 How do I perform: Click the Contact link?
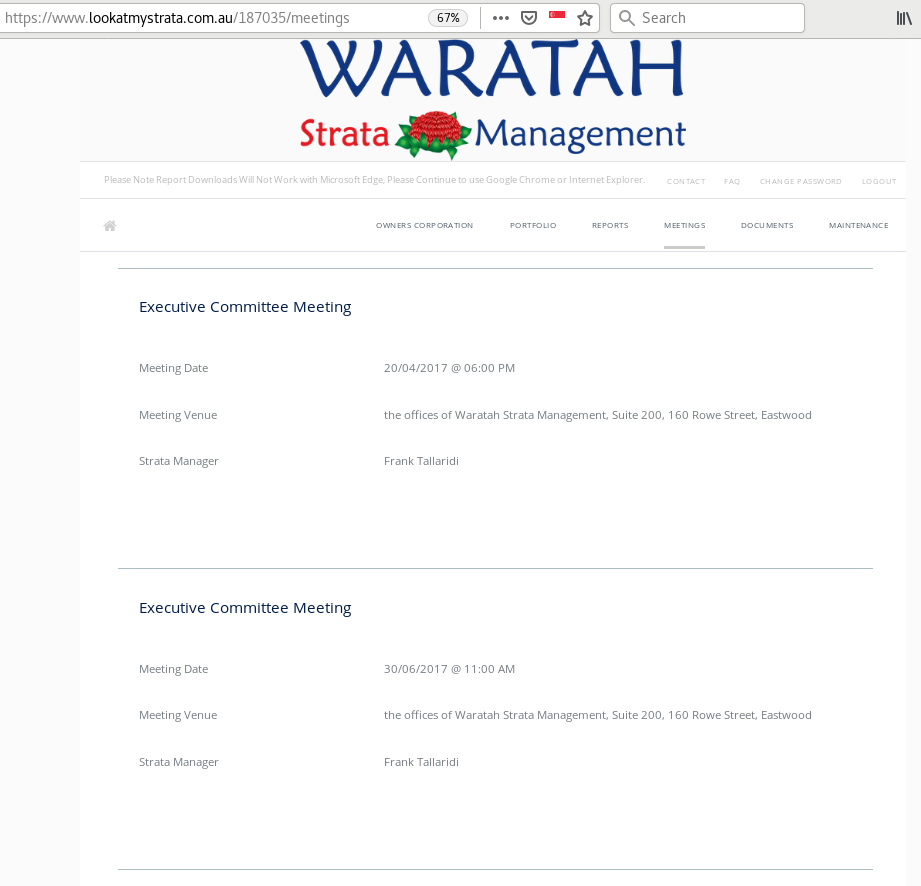coord(686,182)
